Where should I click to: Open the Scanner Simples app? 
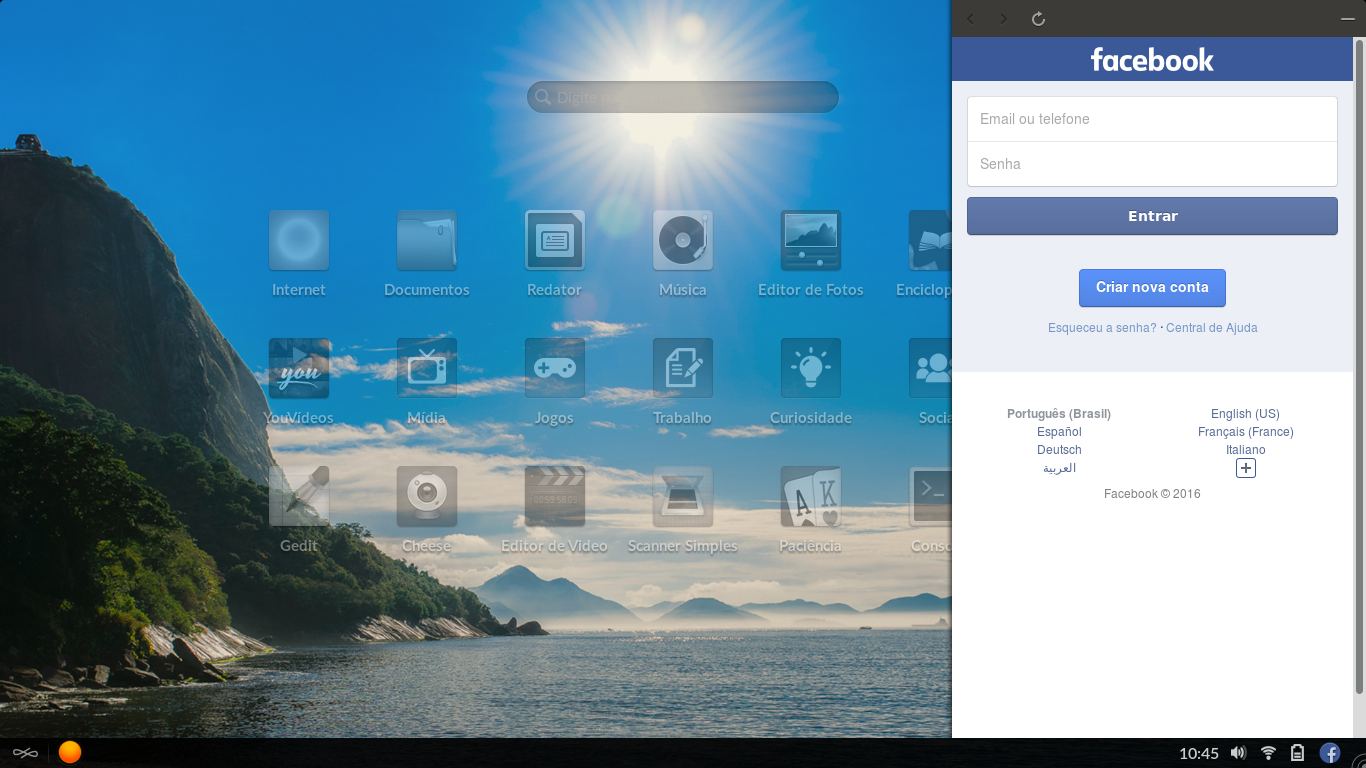pos(683,496)
